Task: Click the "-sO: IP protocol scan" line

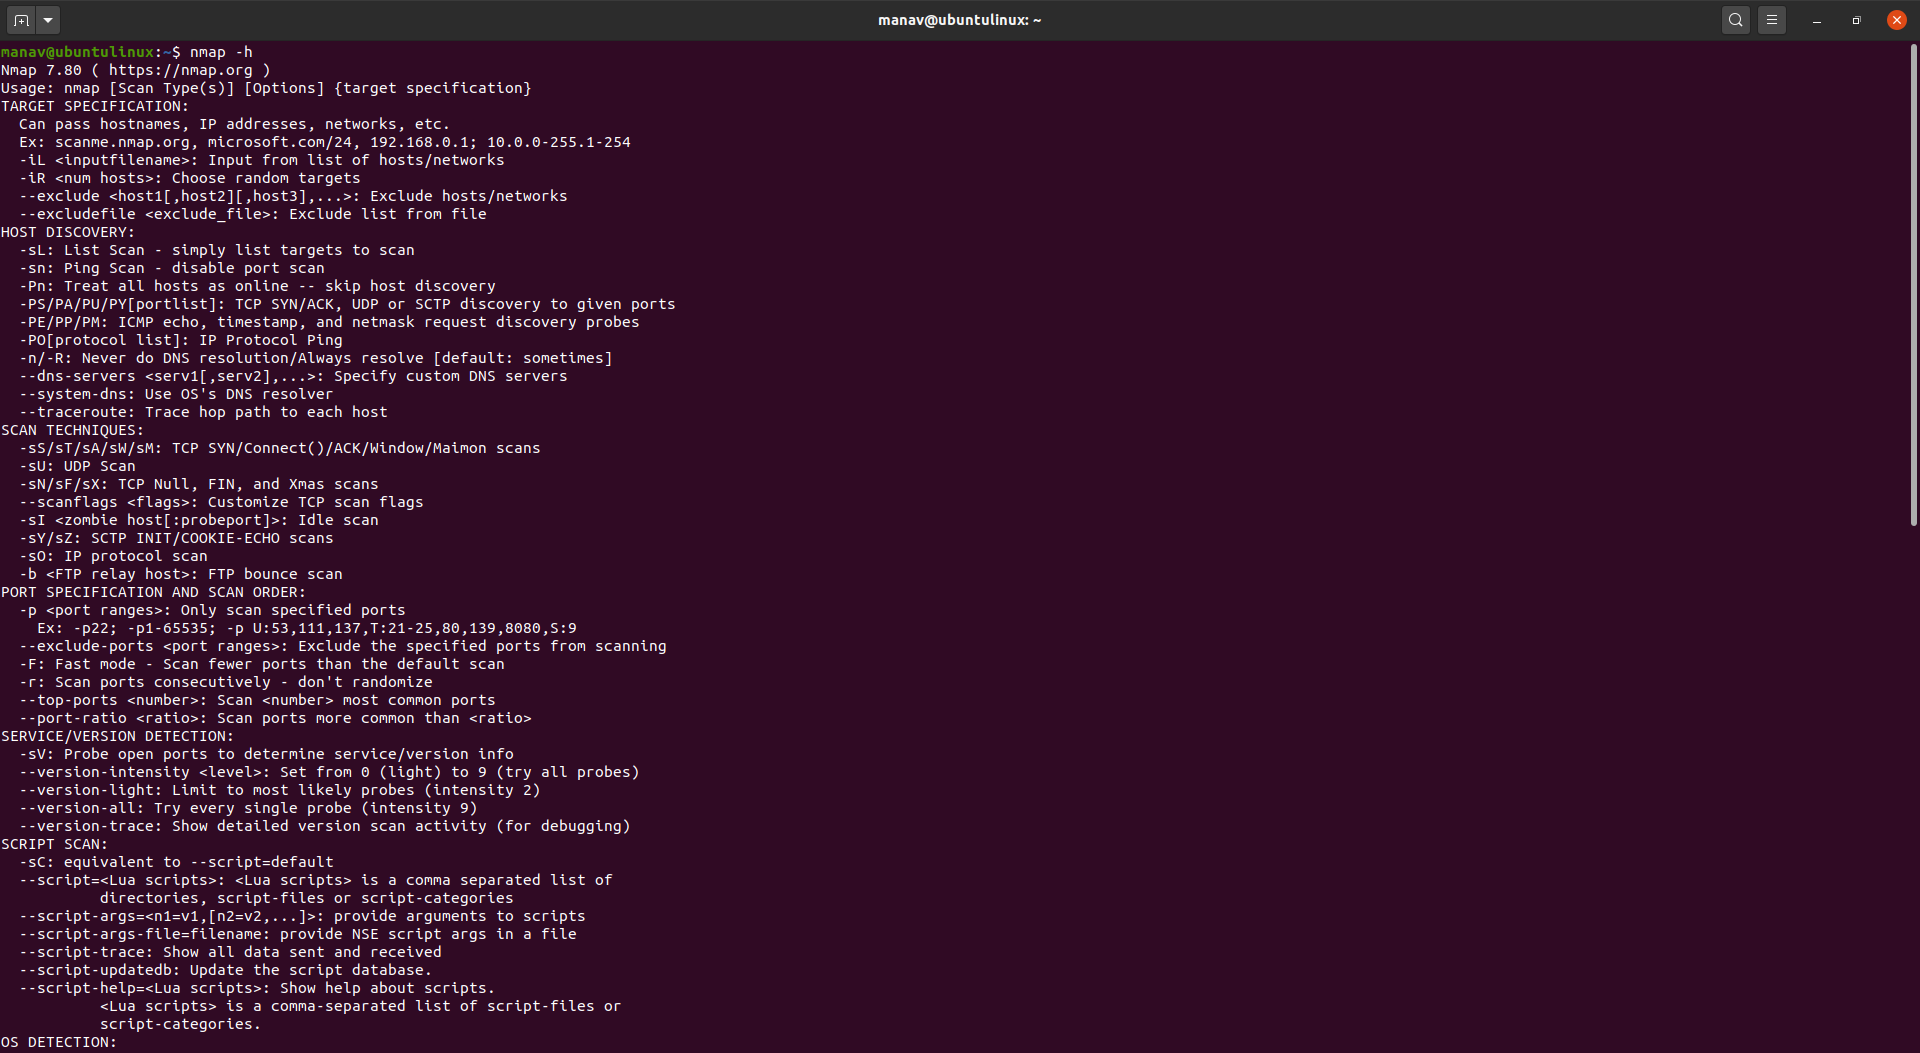Action: coord(113,556)
